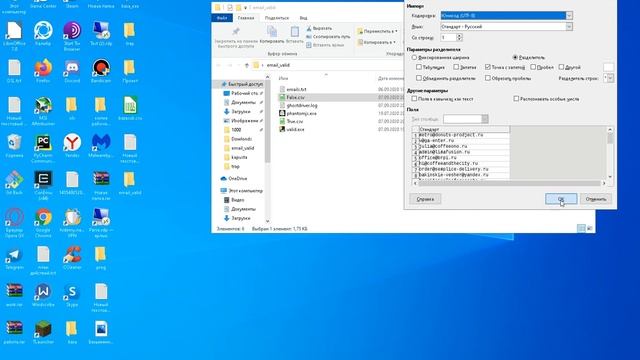Open the Opera GX browser shortcut
This screenshot has height=360, width=640.
coord(14,222)
